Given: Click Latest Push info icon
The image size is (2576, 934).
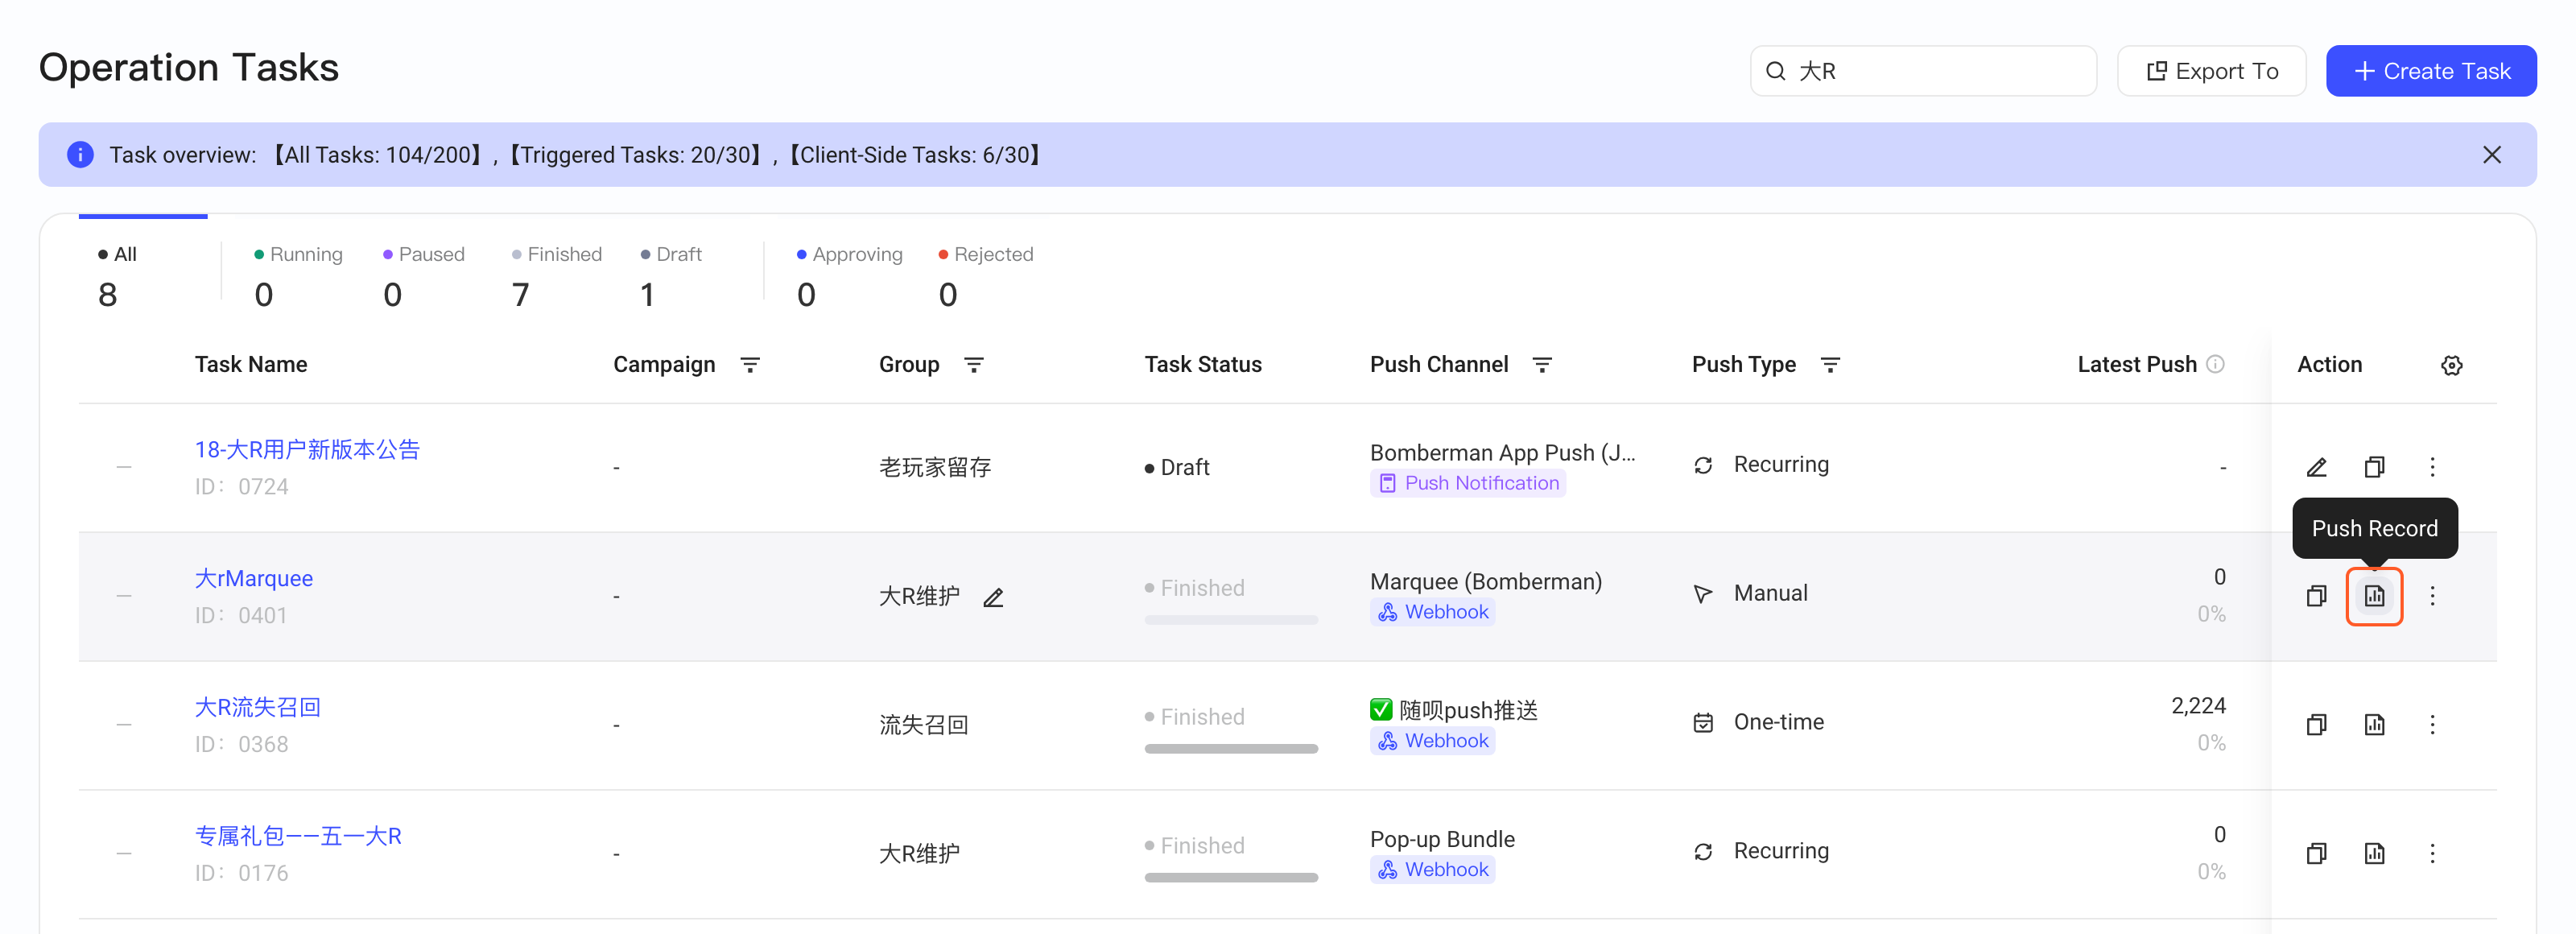Looking at the screenshot, I should 2215,364.
